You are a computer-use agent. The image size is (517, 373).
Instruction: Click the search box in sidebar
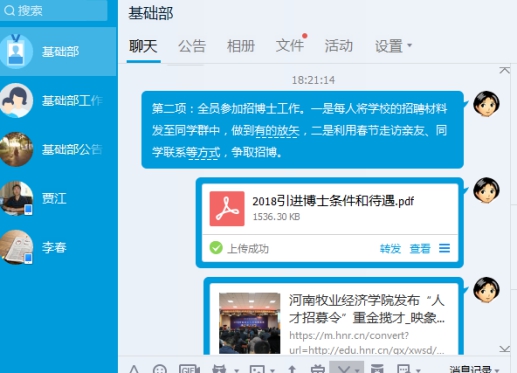54,11
